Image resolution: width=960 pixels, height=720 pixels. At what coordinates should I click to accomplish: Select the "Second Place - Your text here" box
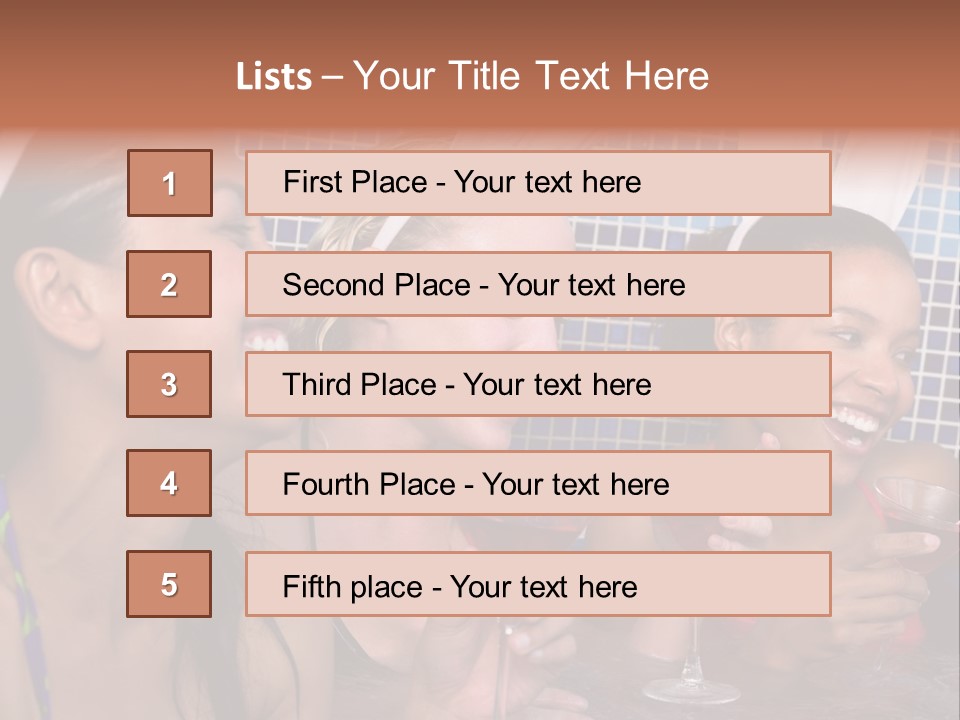[x=538, y=284]
